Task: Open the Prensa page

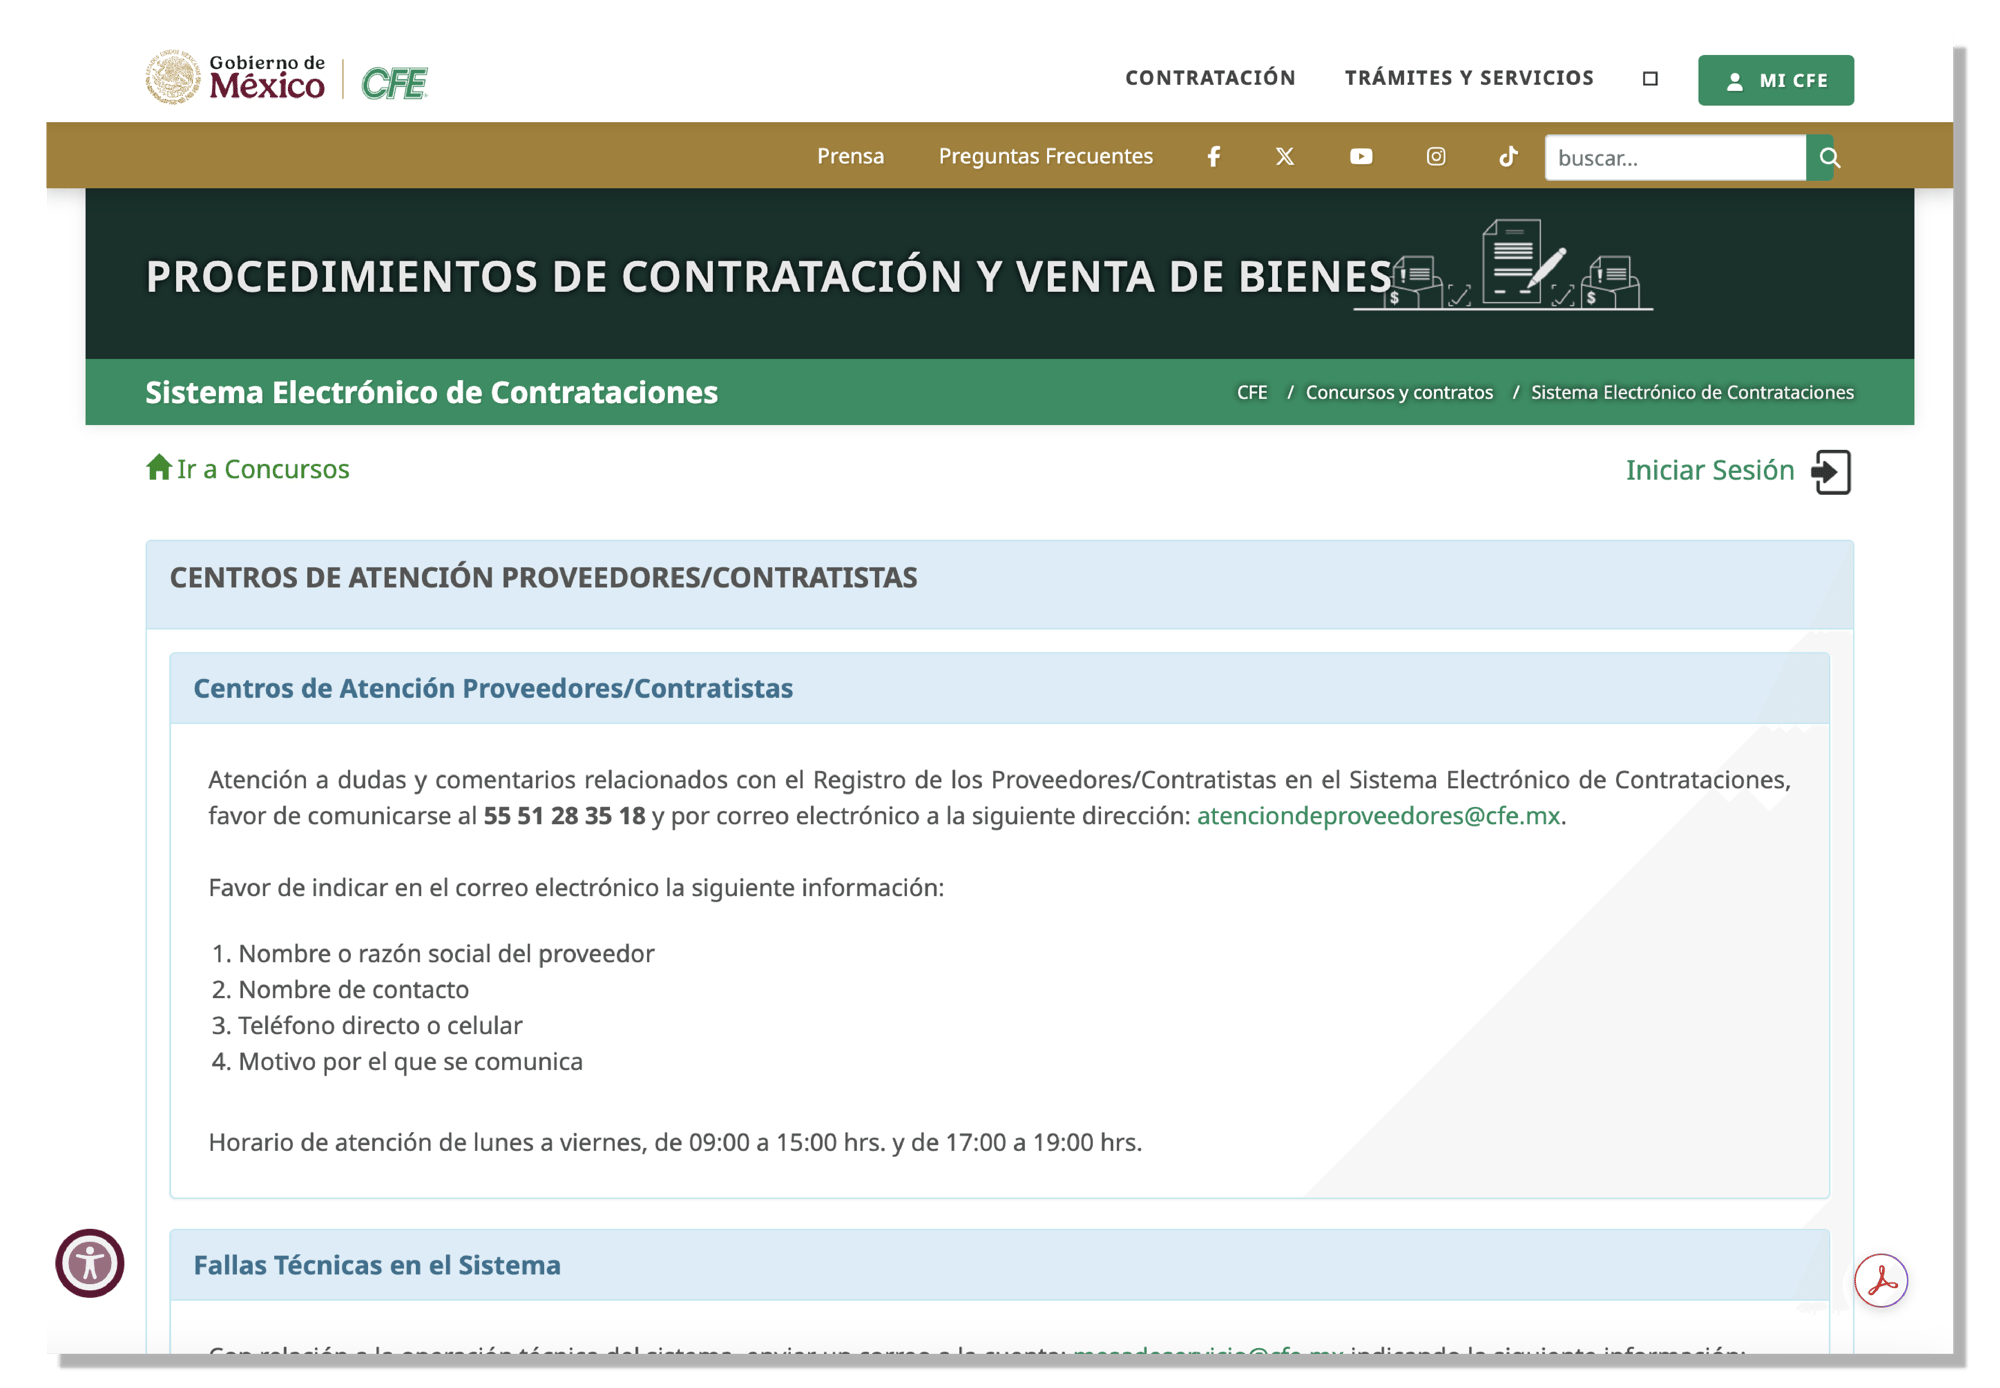Action: [850, 156]
